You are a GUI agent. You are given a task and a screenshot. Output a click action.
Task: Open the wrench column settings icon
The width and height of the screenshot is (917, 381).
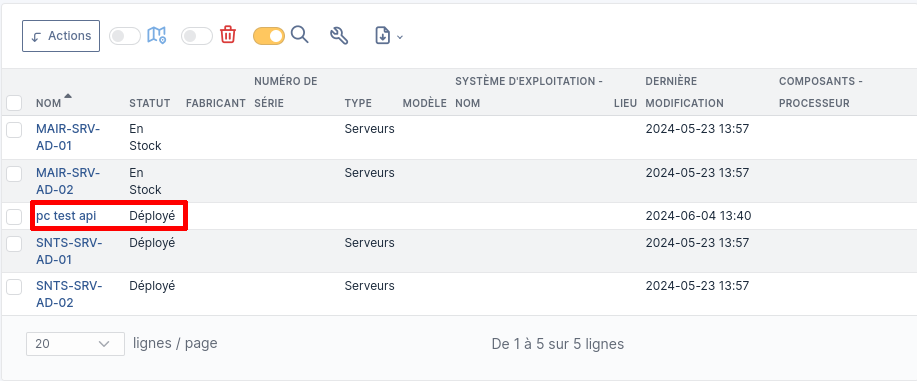[x=339, y=36]
